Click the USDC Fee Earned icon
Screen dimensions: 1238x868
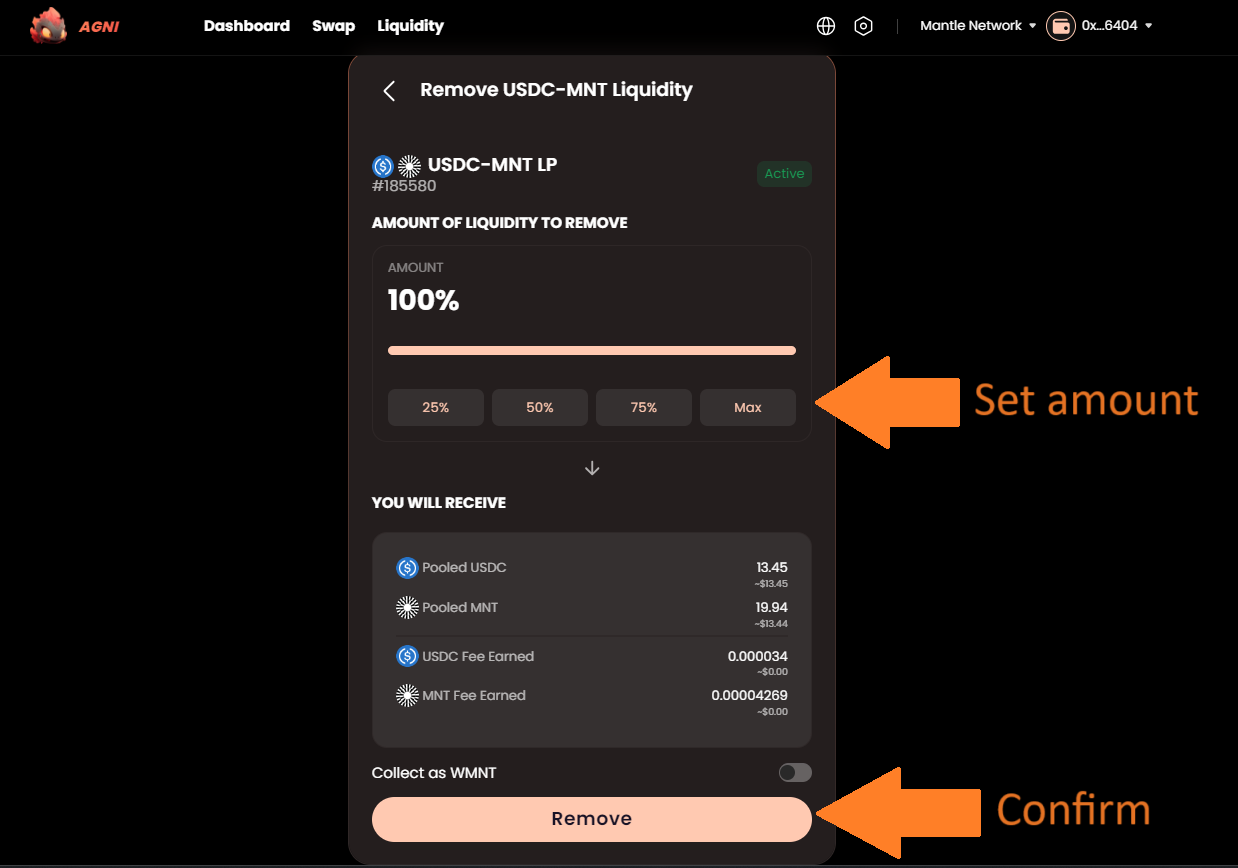407,656
